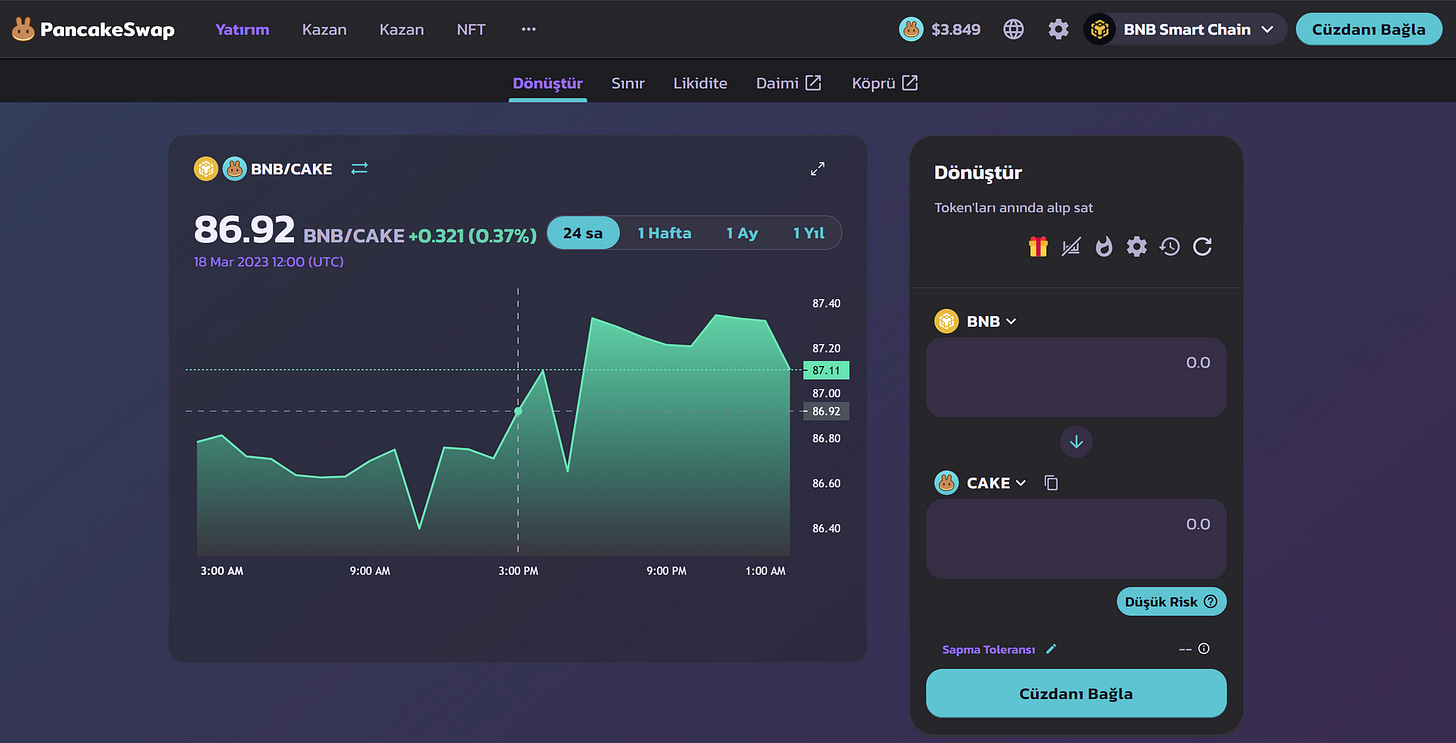Select the 1 Ay timeframe
This screenshot has width=1456, height=743.
(742, 233)
